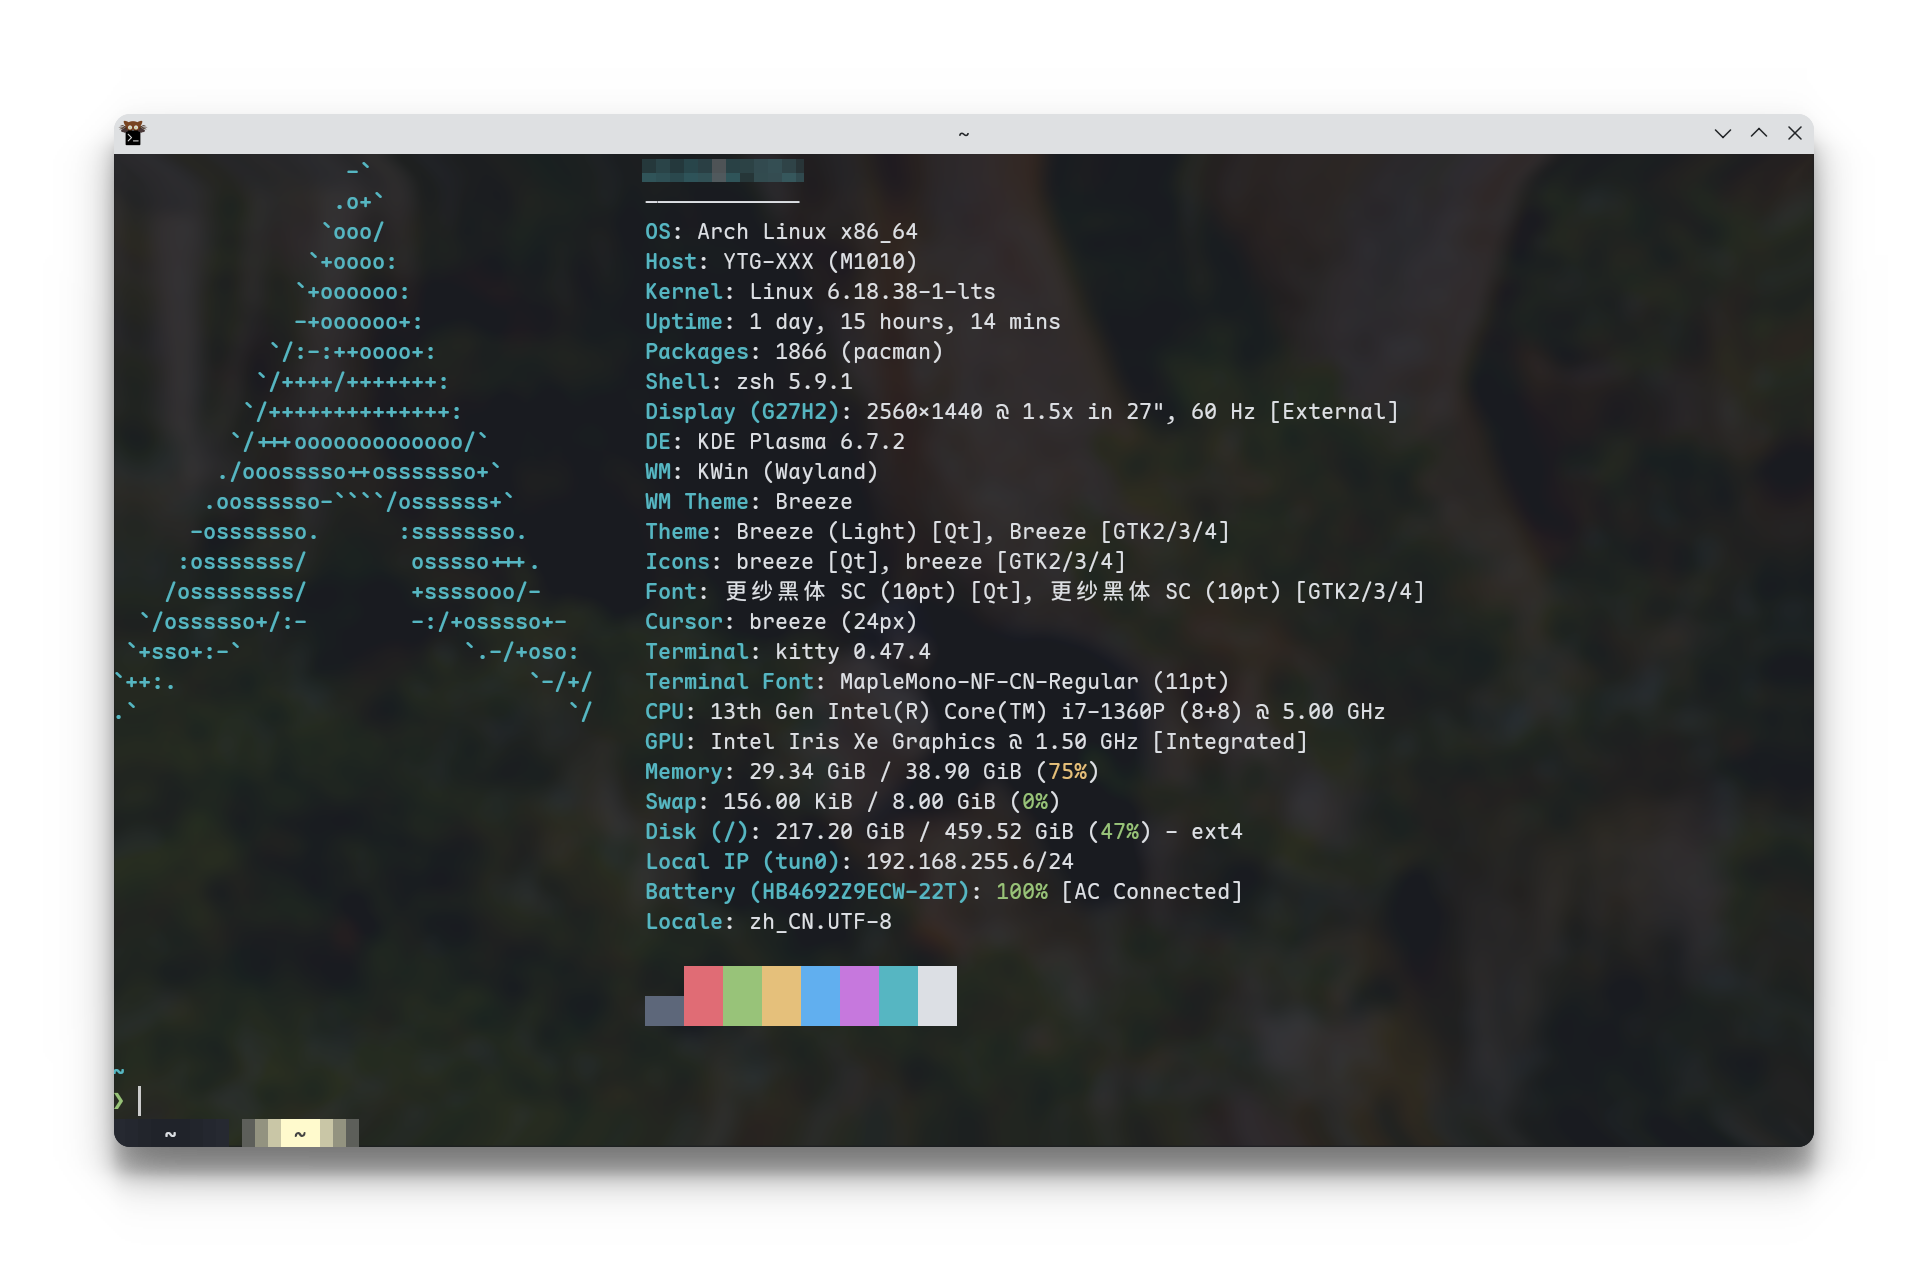Click the IP address '192.168.255.6/24'

(970, 862)
